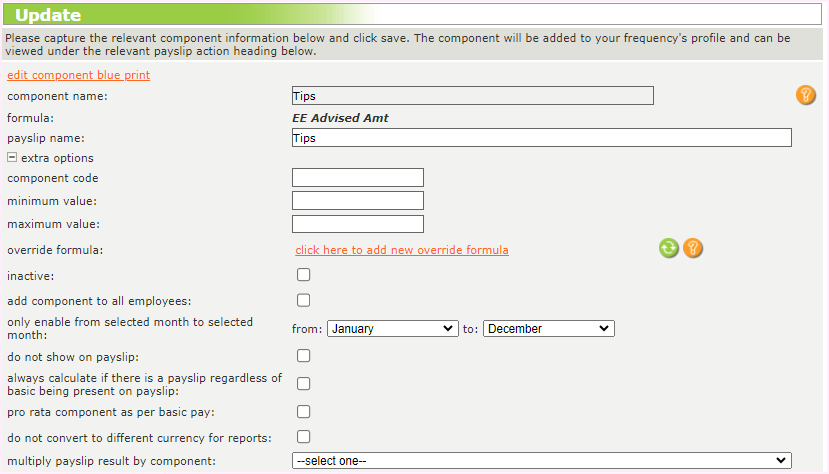Viewport: 829px width, 474px height.
Task: Click the help icon beside override formula
Action: [693, 248]
